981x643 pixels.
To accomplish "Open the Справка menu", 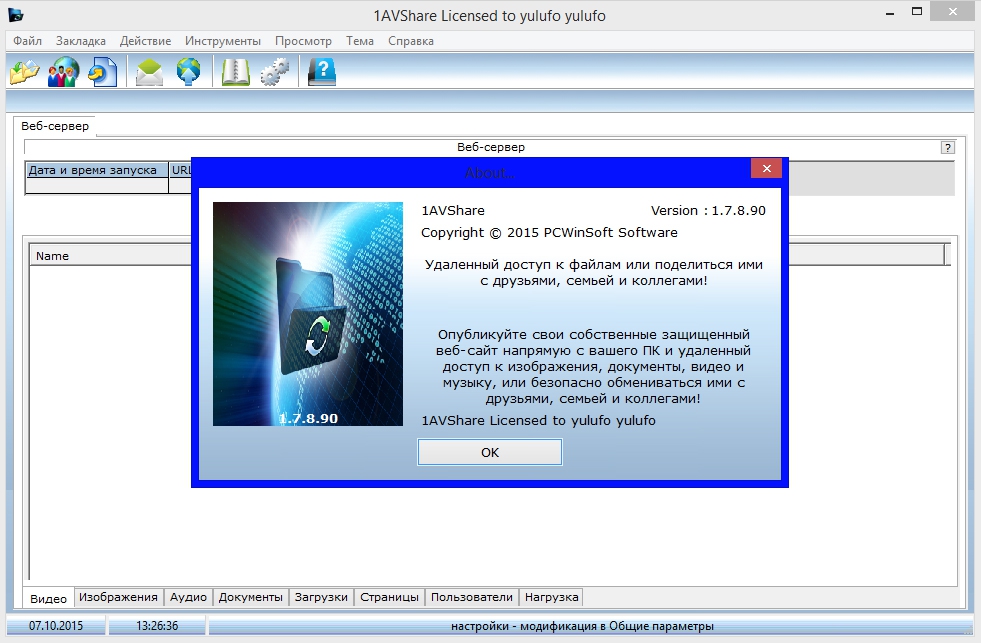I will coord(410,41).
